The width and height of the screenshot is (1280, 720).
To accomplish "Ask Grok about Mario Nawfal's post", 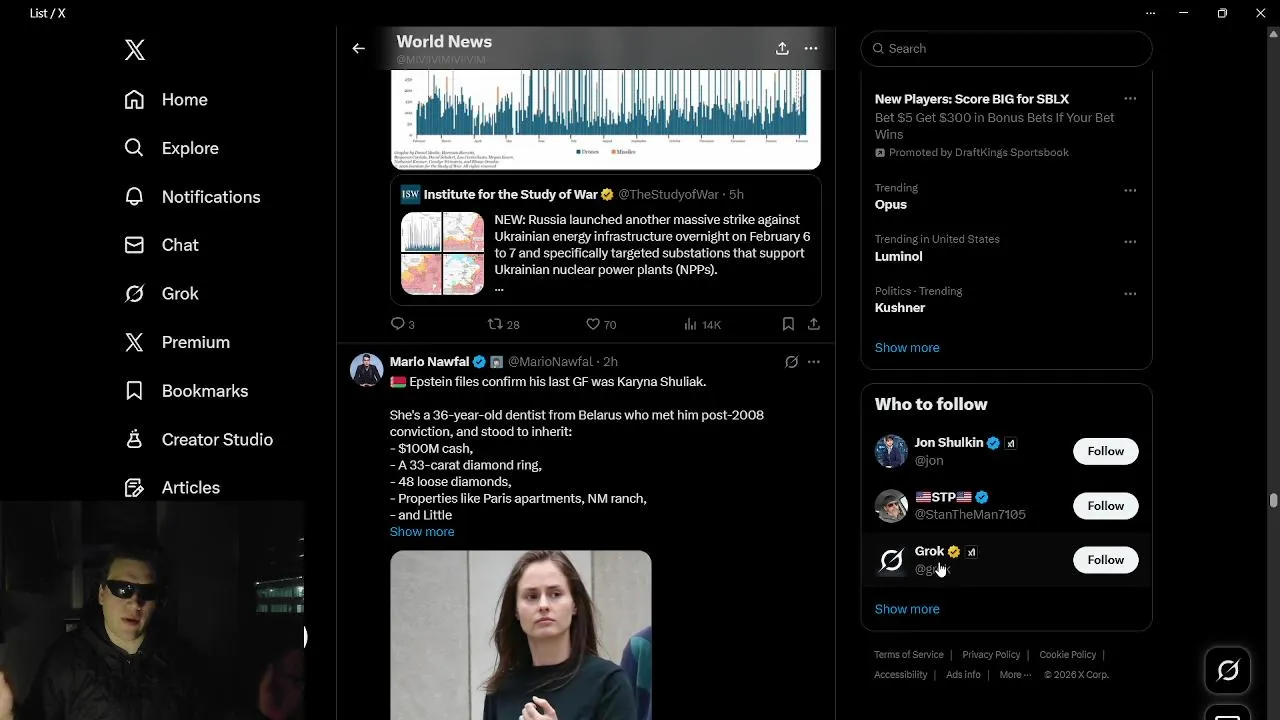I will click(791, 362).
